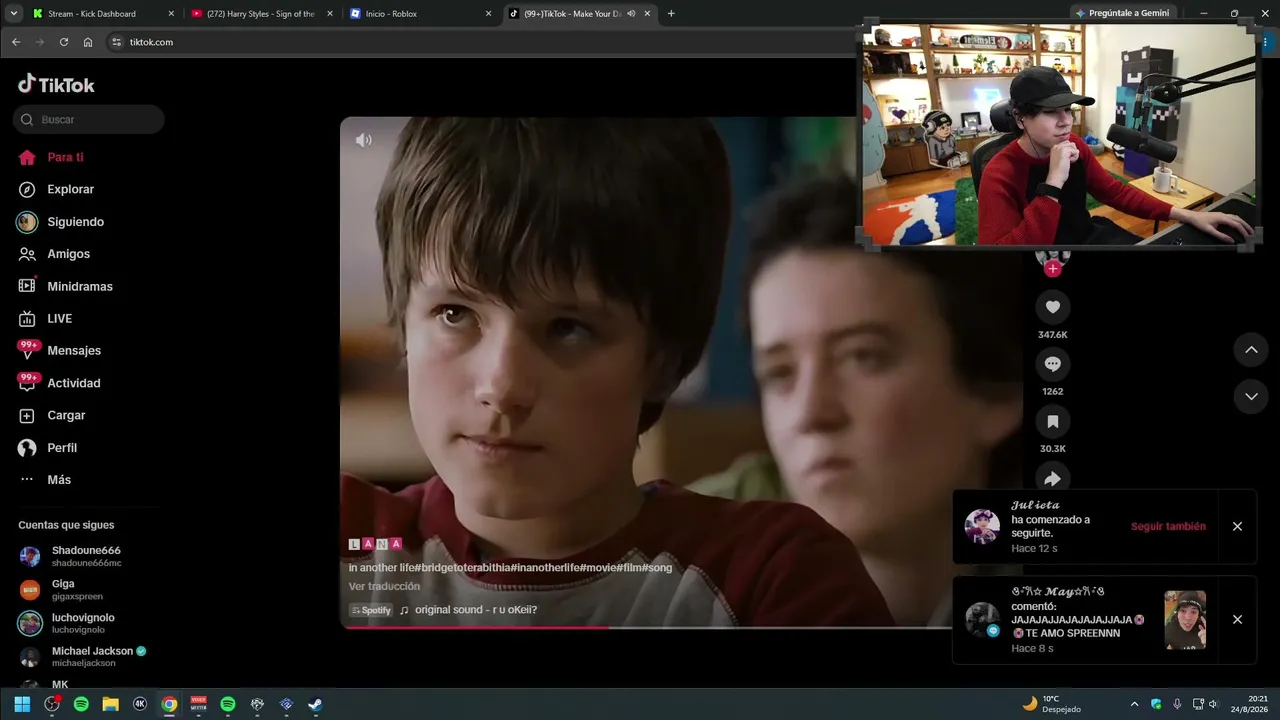Select the Minidramas icon in sidebar
The height and width of the screenshot is (720, 1280).
27,286
